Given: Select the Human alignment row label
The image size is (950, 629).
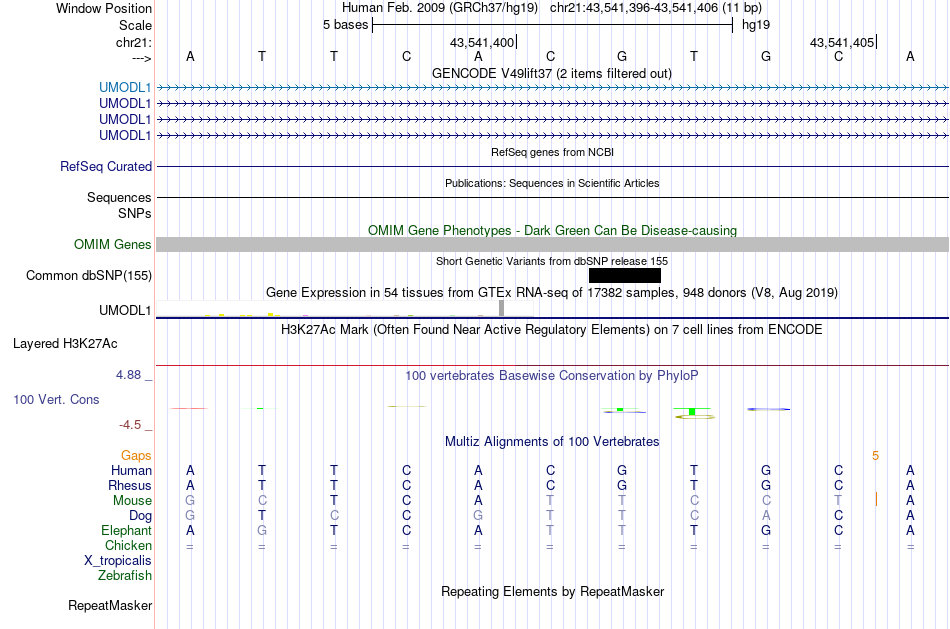Looking at the screenshot, I should point(131,470).
